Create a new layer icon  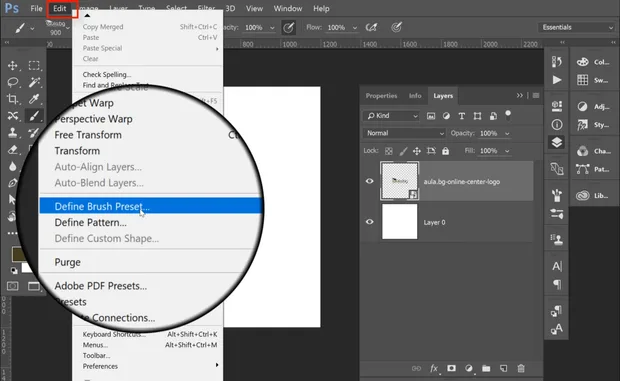point(503,368)
